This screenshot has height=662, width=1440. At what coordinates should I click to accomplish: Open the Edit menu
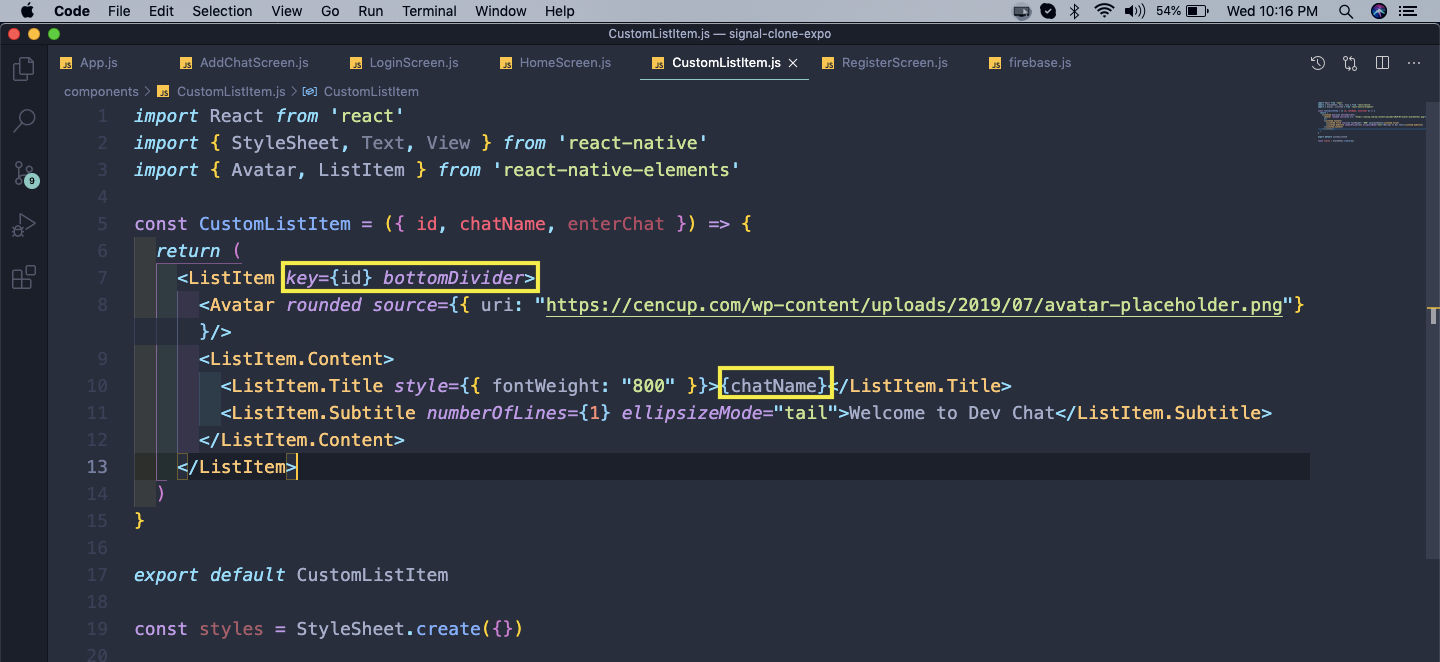[x=161, y=11]
